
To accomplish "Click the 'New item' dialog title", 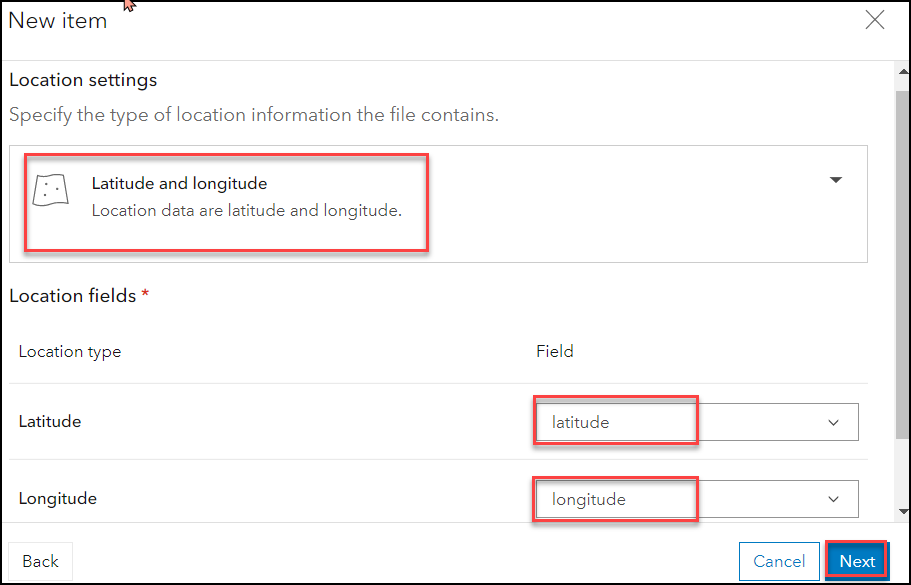I will pyautogui.click(x=58, y=21).
